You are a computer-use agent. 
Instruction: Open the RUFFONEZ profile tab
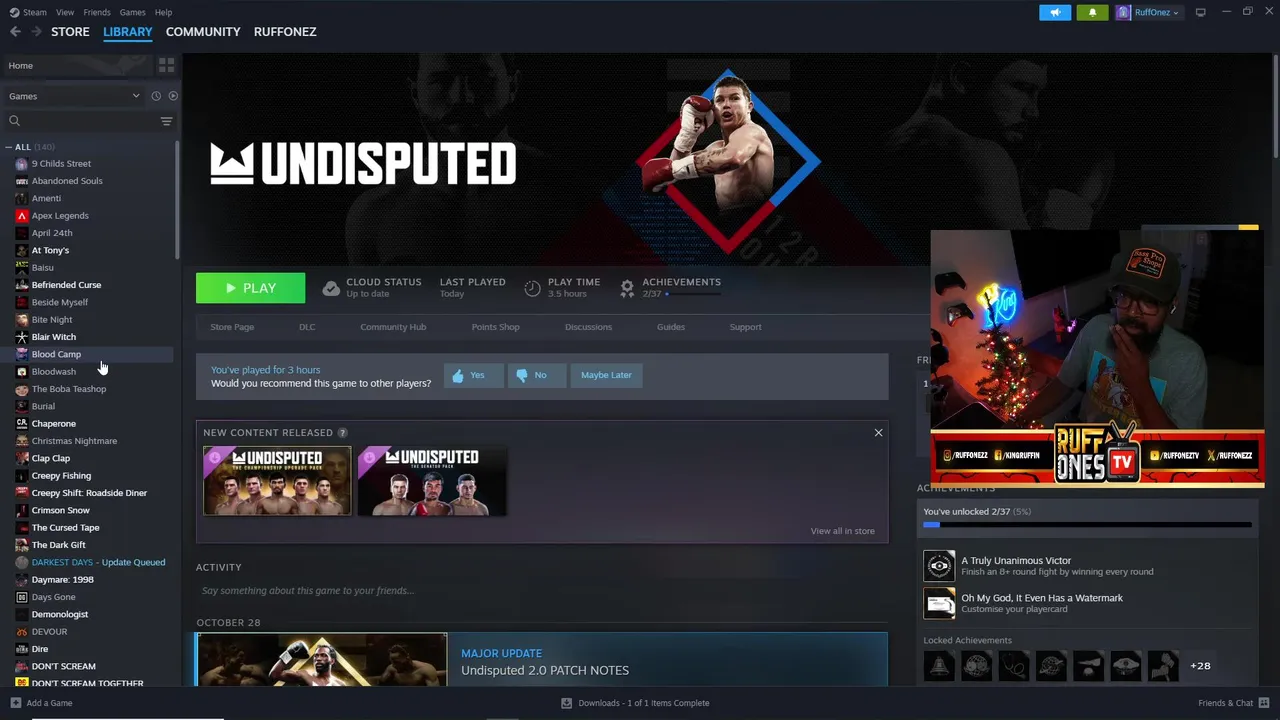tap(285, 32)
